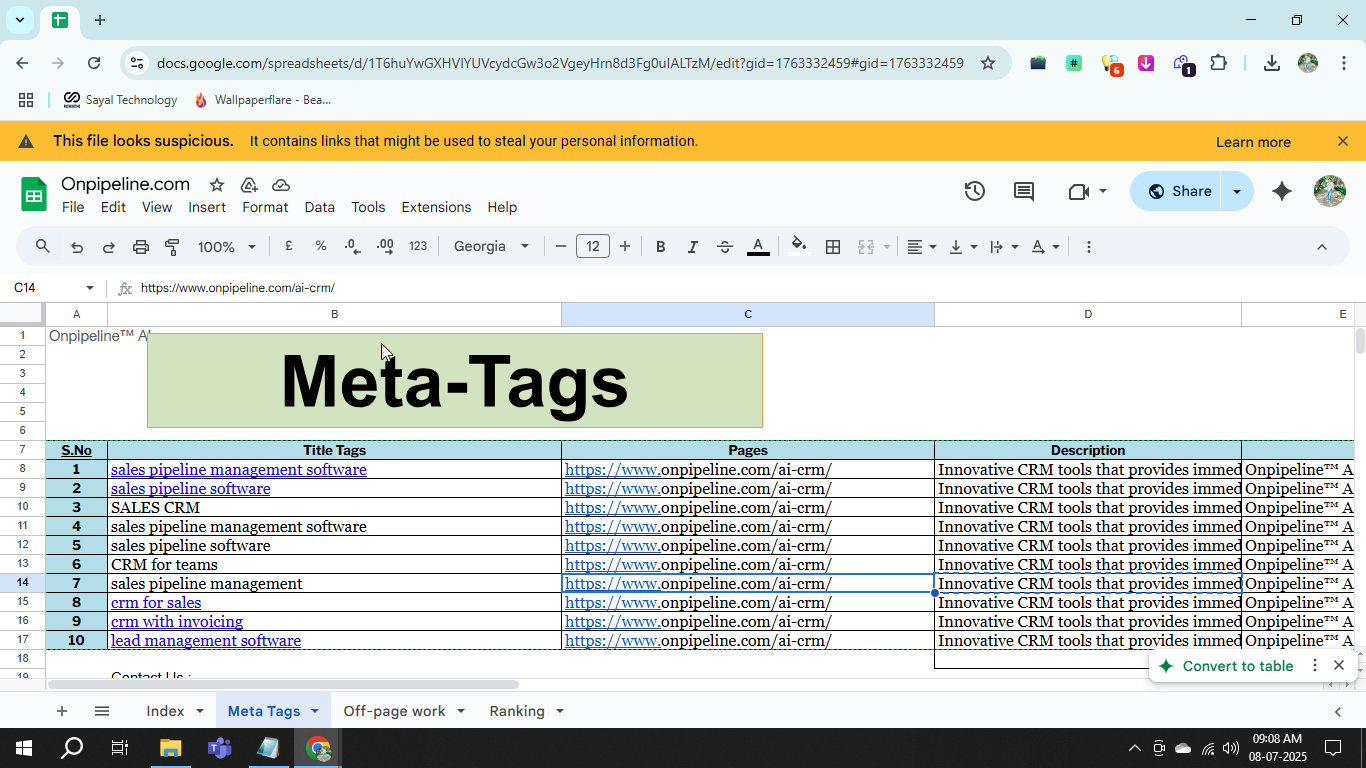Viewport: 1366px width, 768px height.
Task: Open more number formats (123)
Action: (418, 246)
